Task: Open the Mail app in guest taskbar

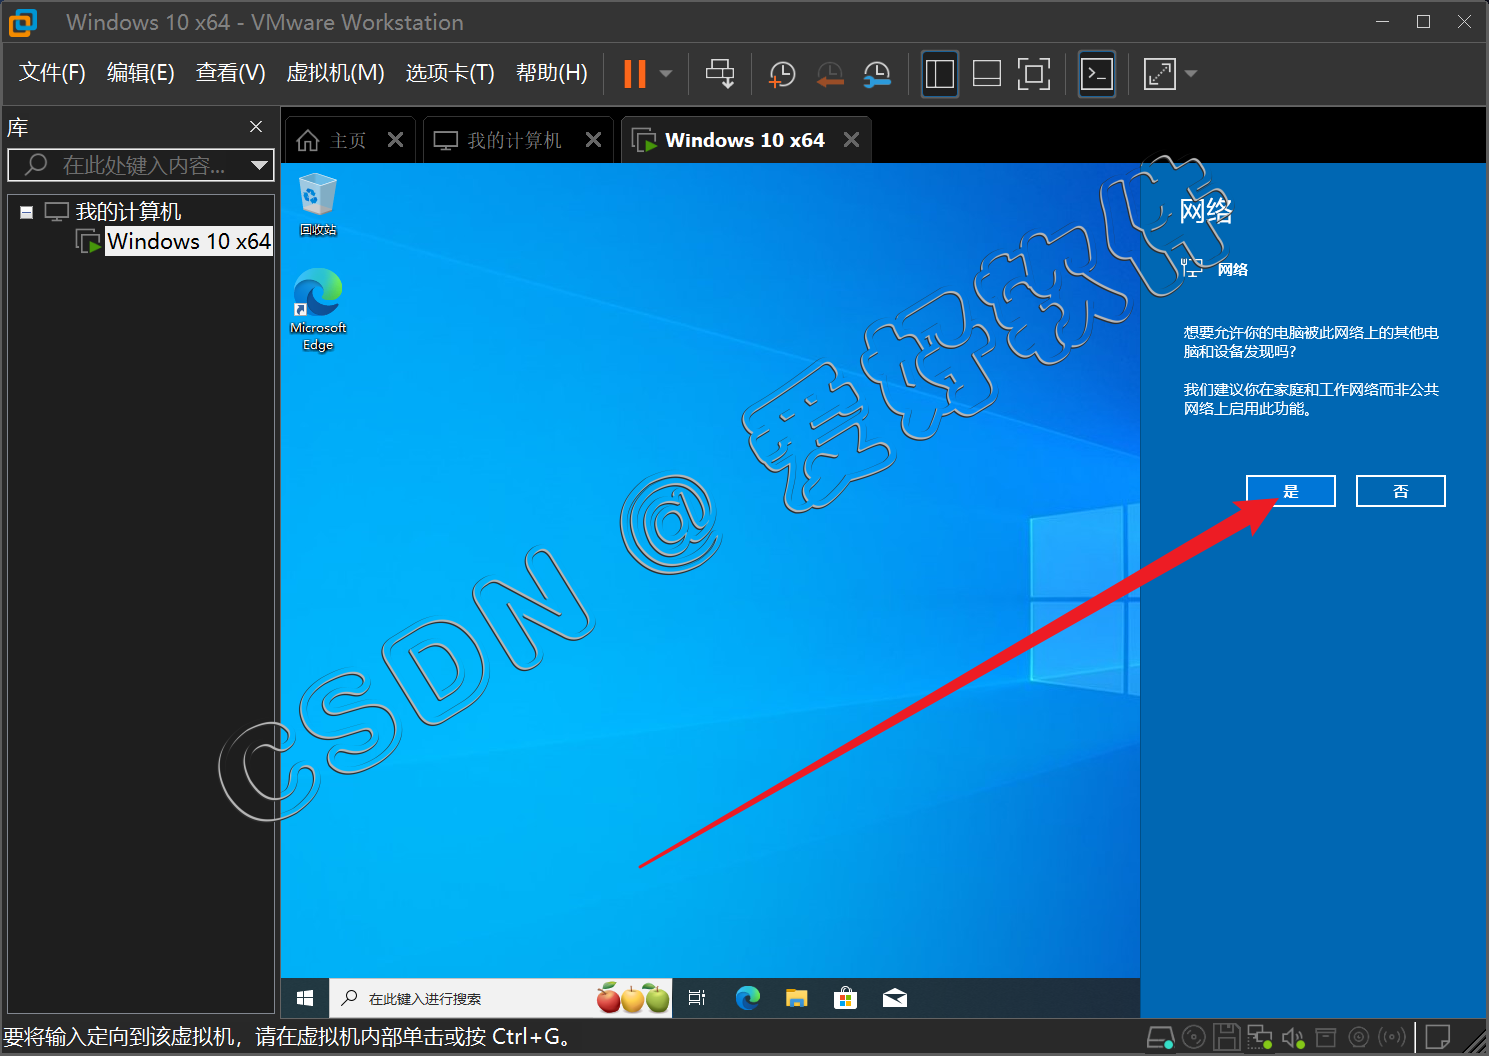Action: (x=895, y=998)
